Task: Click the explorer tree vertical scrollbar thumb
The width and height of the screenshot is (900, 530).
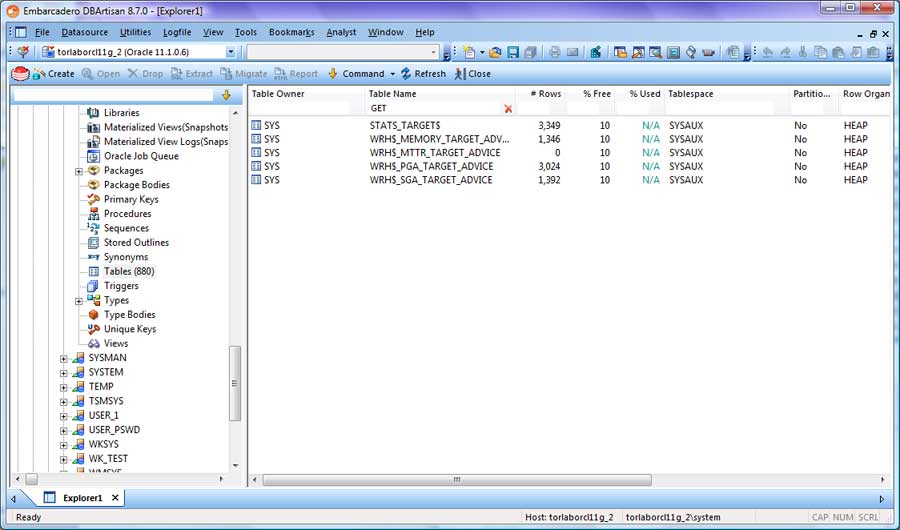Action: pos(234,384)
